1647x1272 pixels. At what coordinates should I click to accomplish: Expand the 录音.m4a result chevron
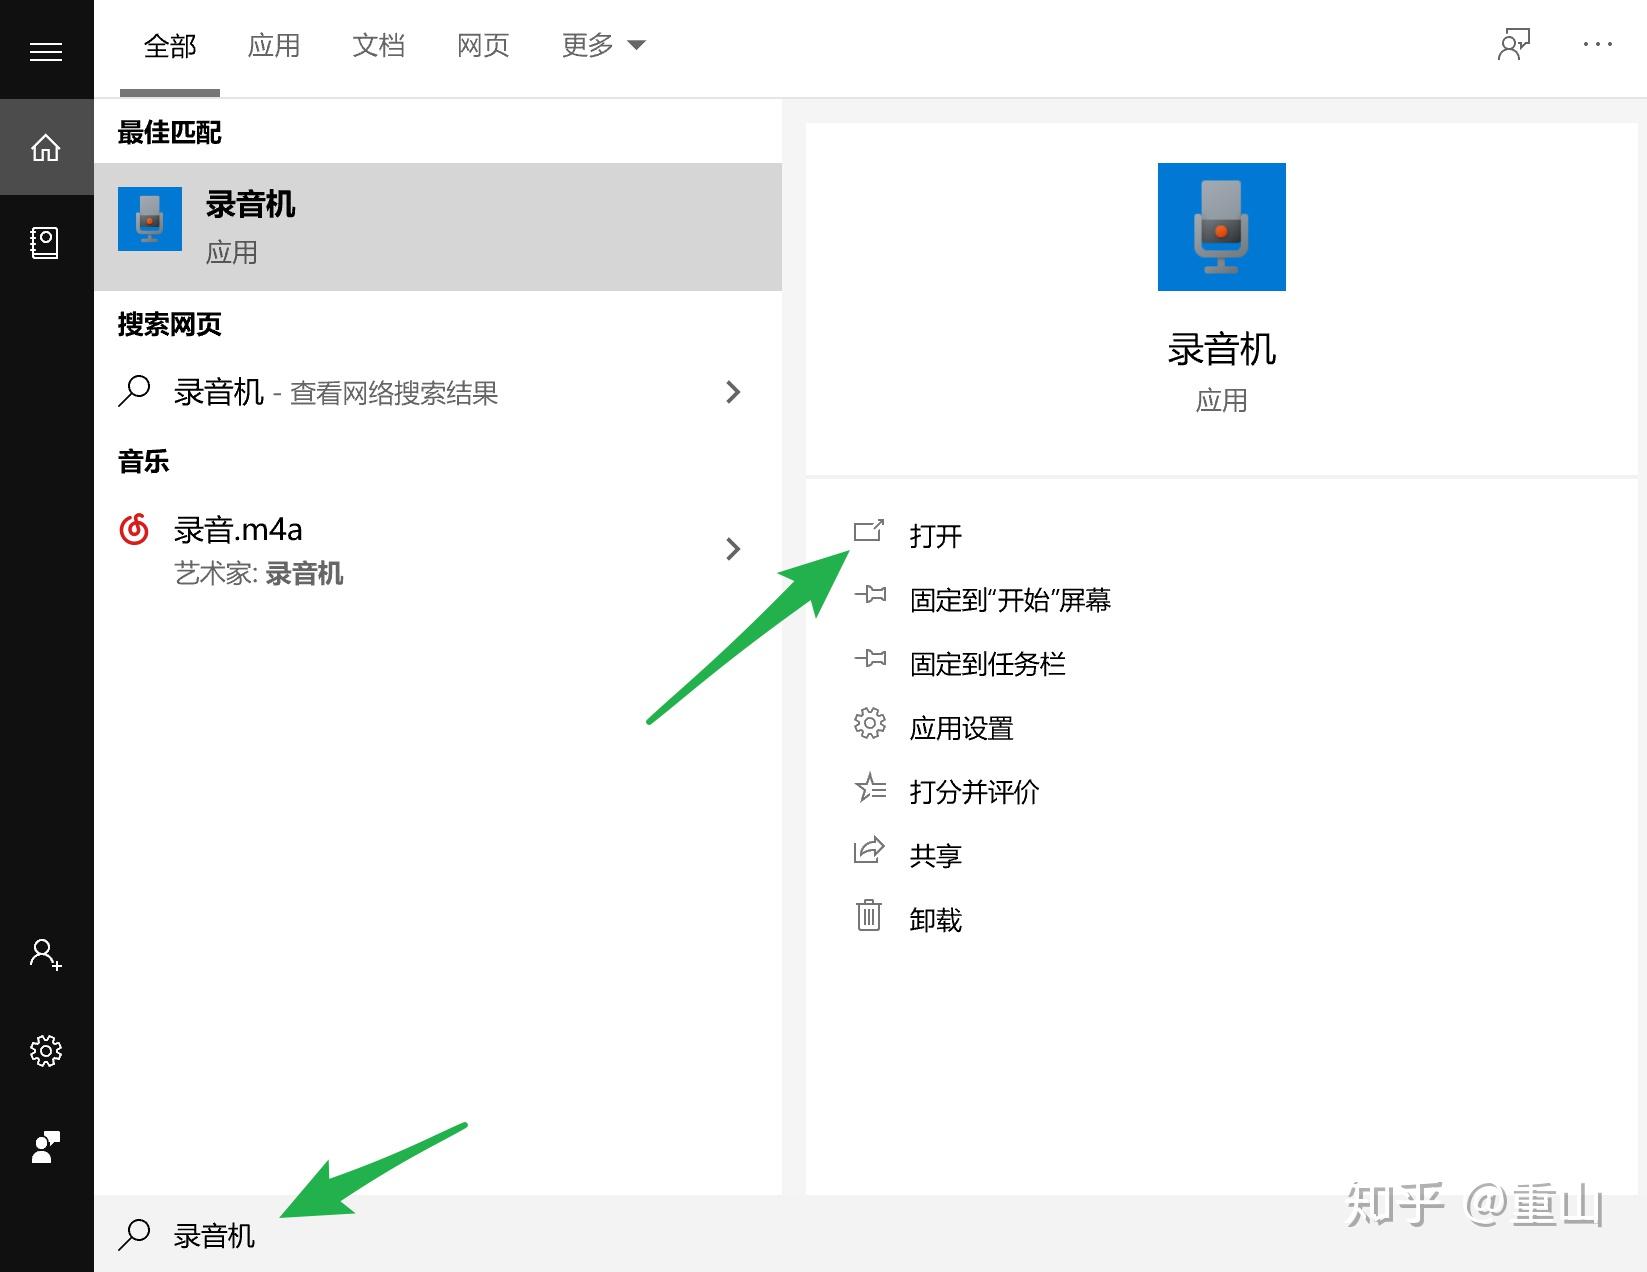click(x=733, y=549)
